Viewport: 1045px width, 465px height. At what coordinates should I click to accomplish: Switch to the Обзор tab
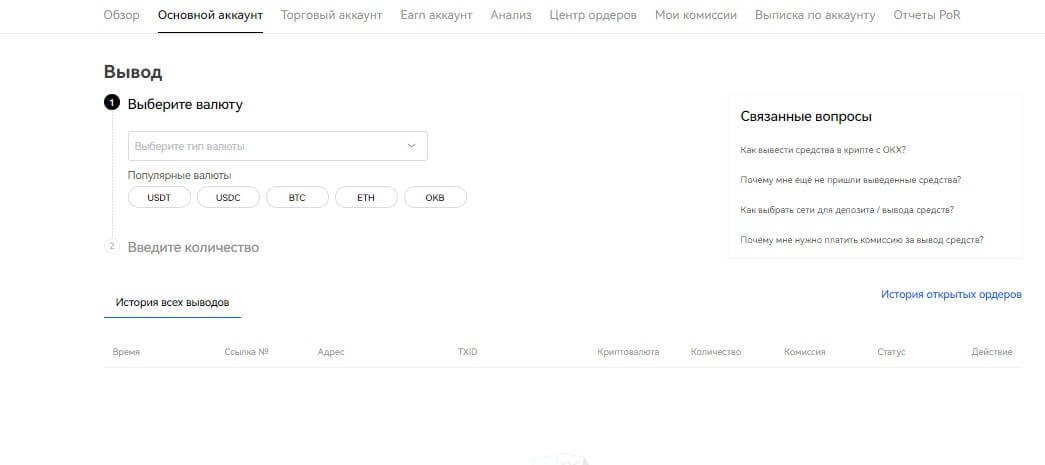[122, 15]
